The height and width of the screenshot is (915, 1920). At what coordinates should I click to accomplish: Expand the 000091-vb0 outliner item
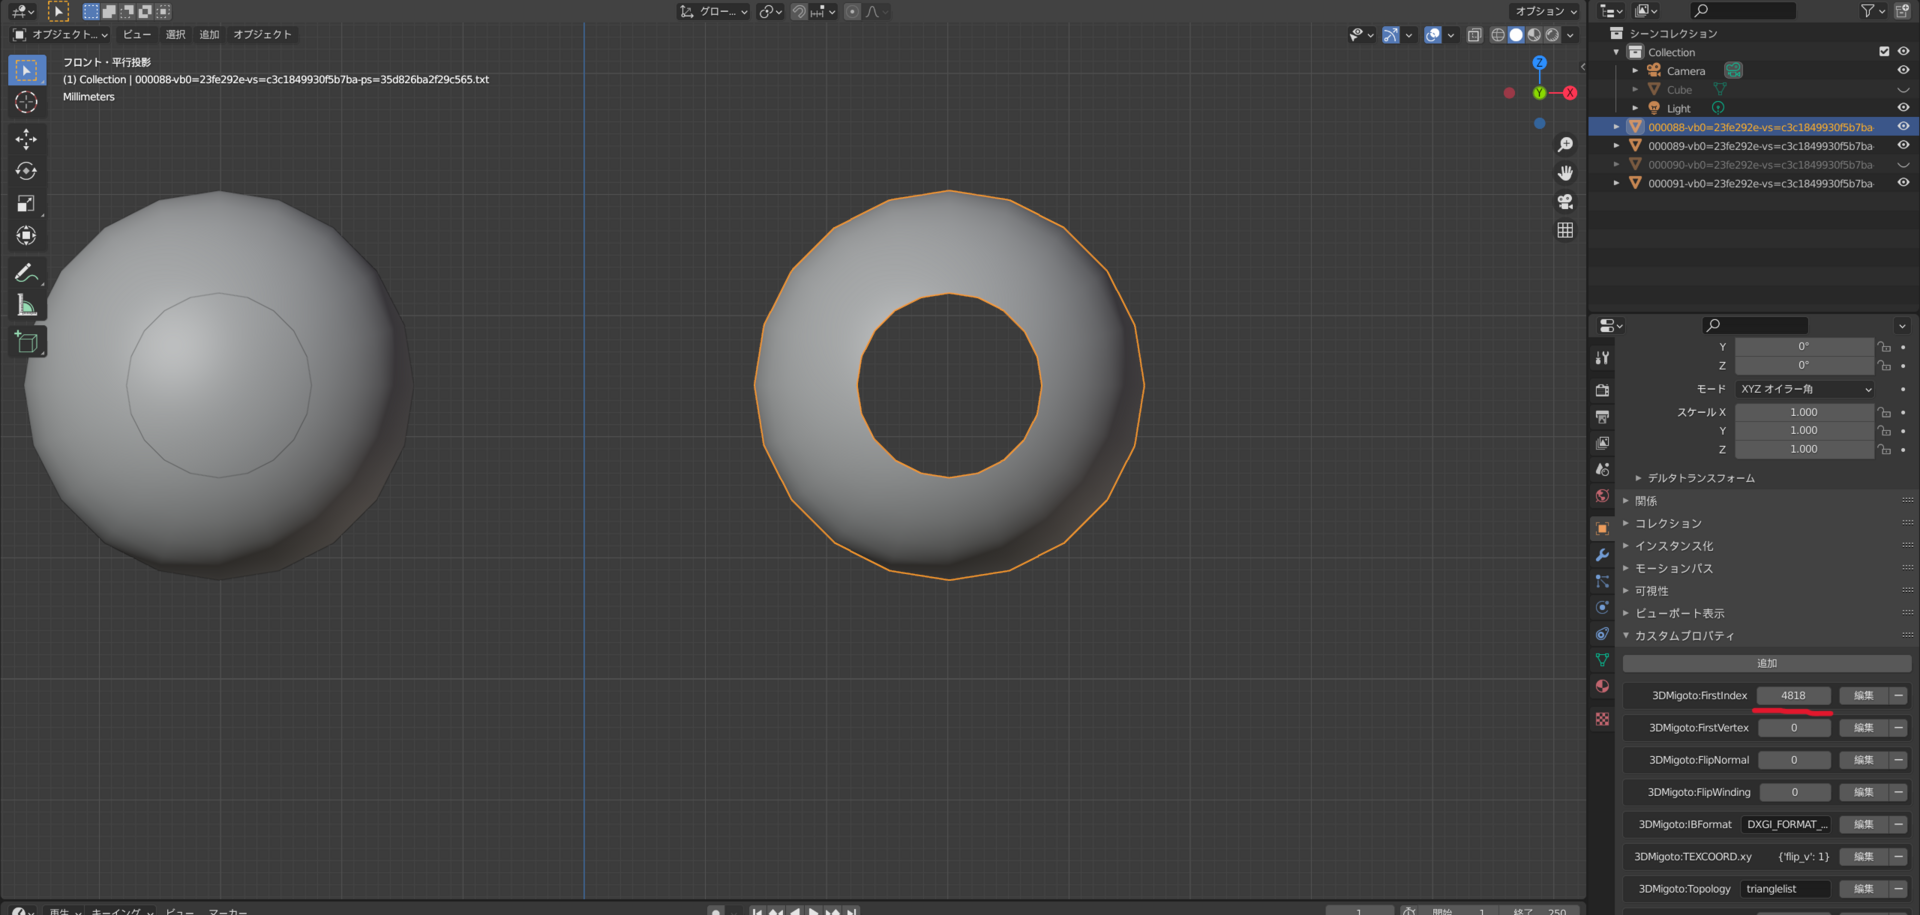pyautogui.click(x=1616, y=183)
